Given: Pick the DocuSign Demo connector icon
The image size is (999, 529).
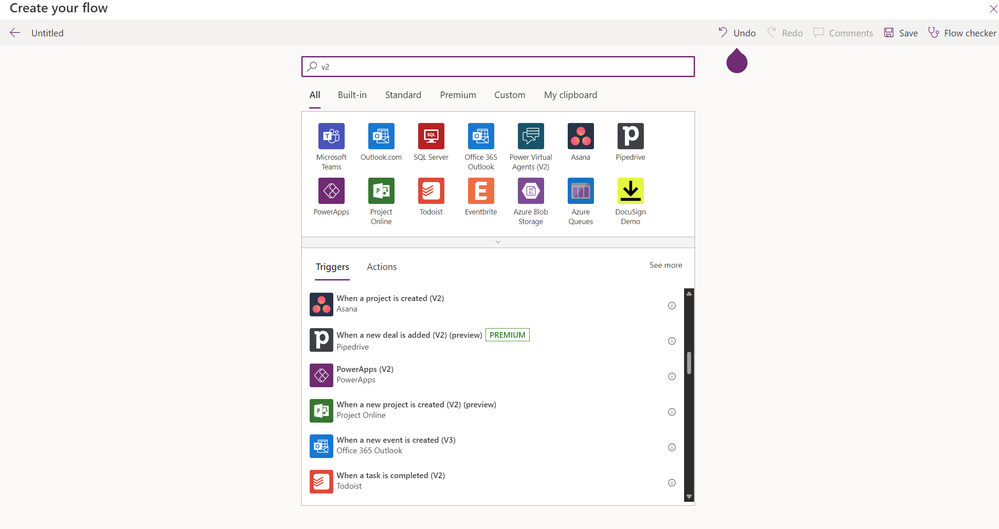Looking at the screenshot, I should (630, 191).
